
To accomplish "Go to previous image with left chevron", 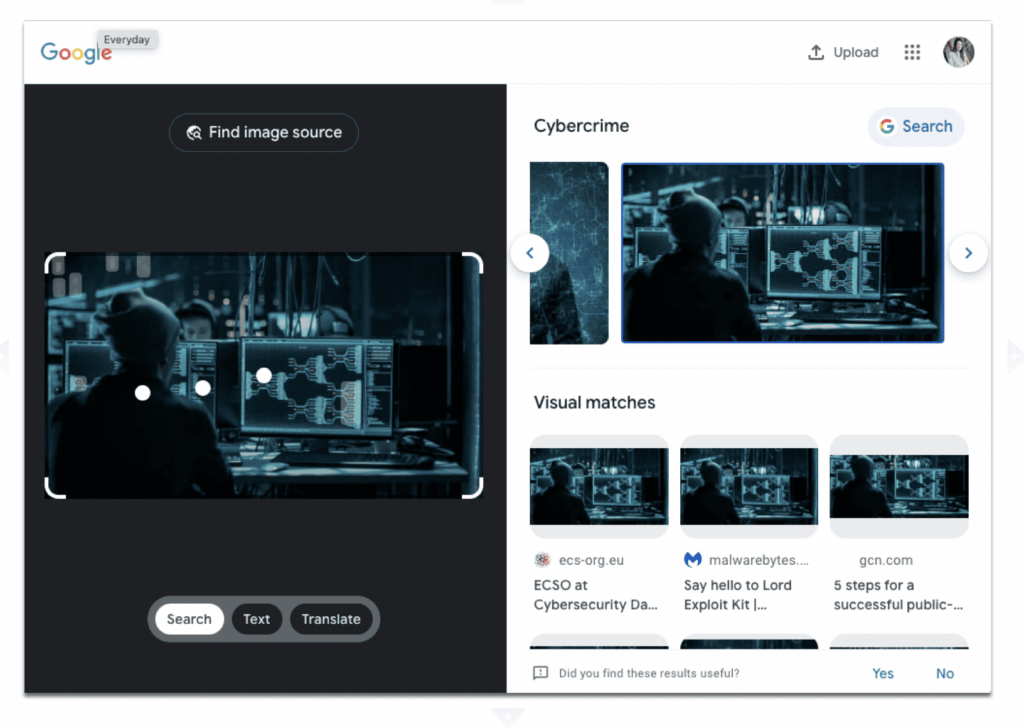I will [x=530, y=253].
